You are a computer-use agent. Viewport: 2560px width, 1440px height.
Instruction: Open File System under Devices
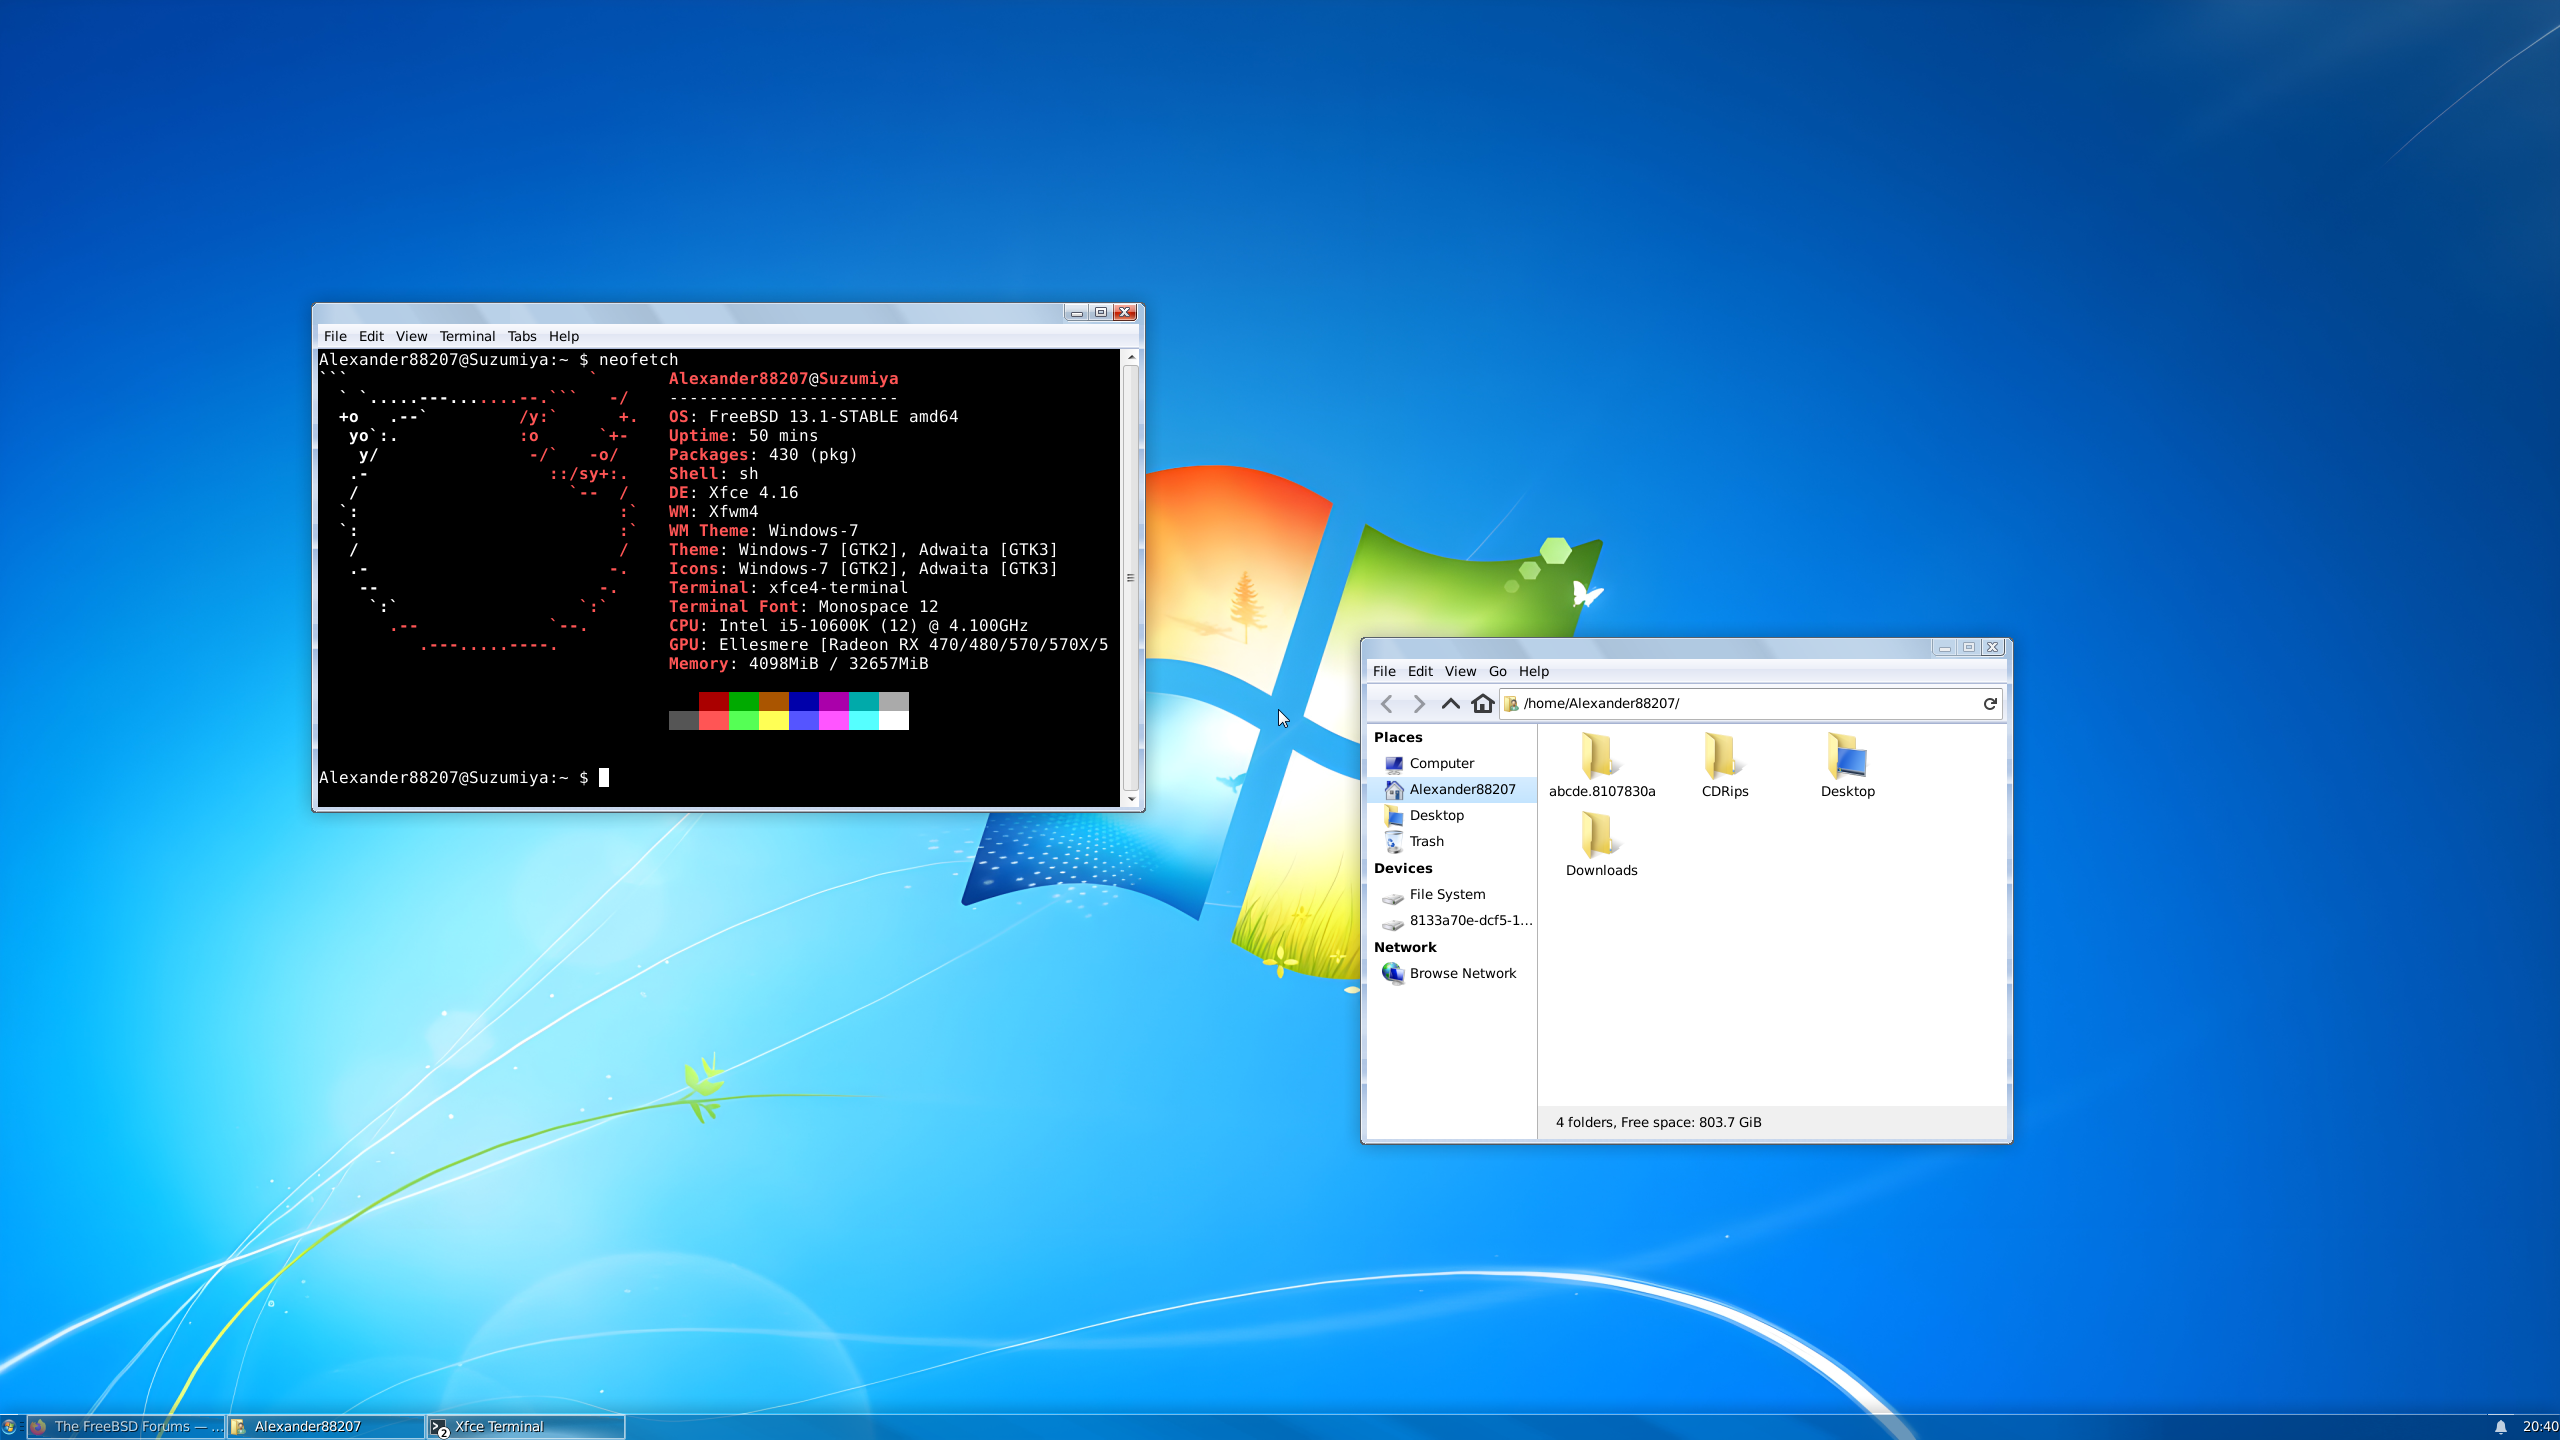click(1451, 895)
